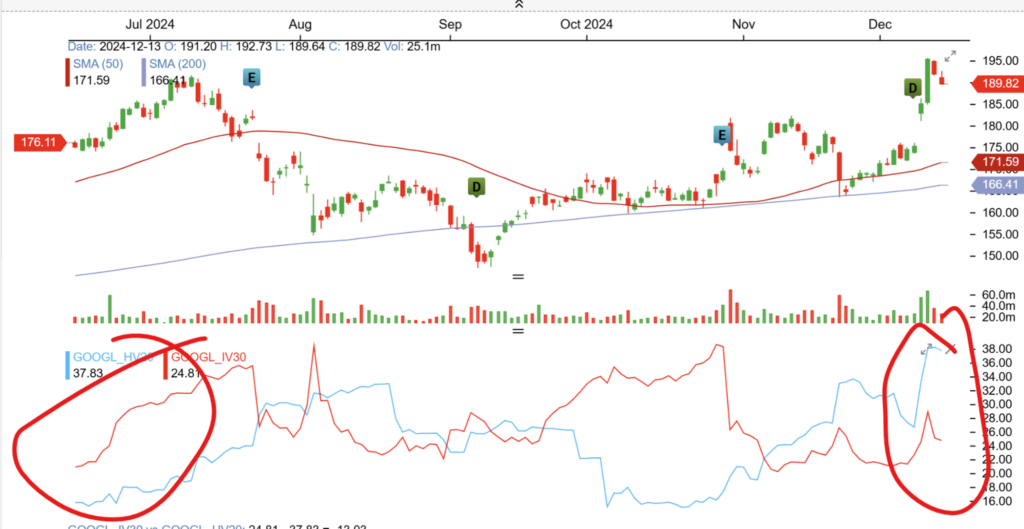The image size is (1024, 529).
Task: Click the Jul 2024 axis label
Action: point(150,25)
